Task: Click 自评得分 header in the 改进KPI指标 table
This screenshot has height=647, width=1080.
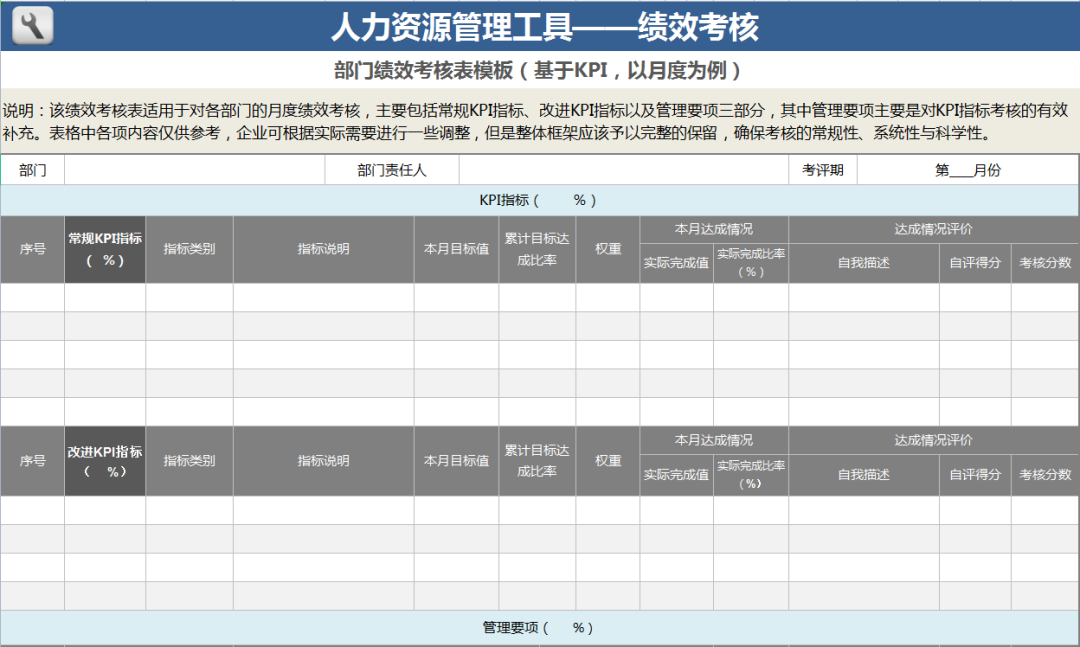Action: click(x=975, y=475)
